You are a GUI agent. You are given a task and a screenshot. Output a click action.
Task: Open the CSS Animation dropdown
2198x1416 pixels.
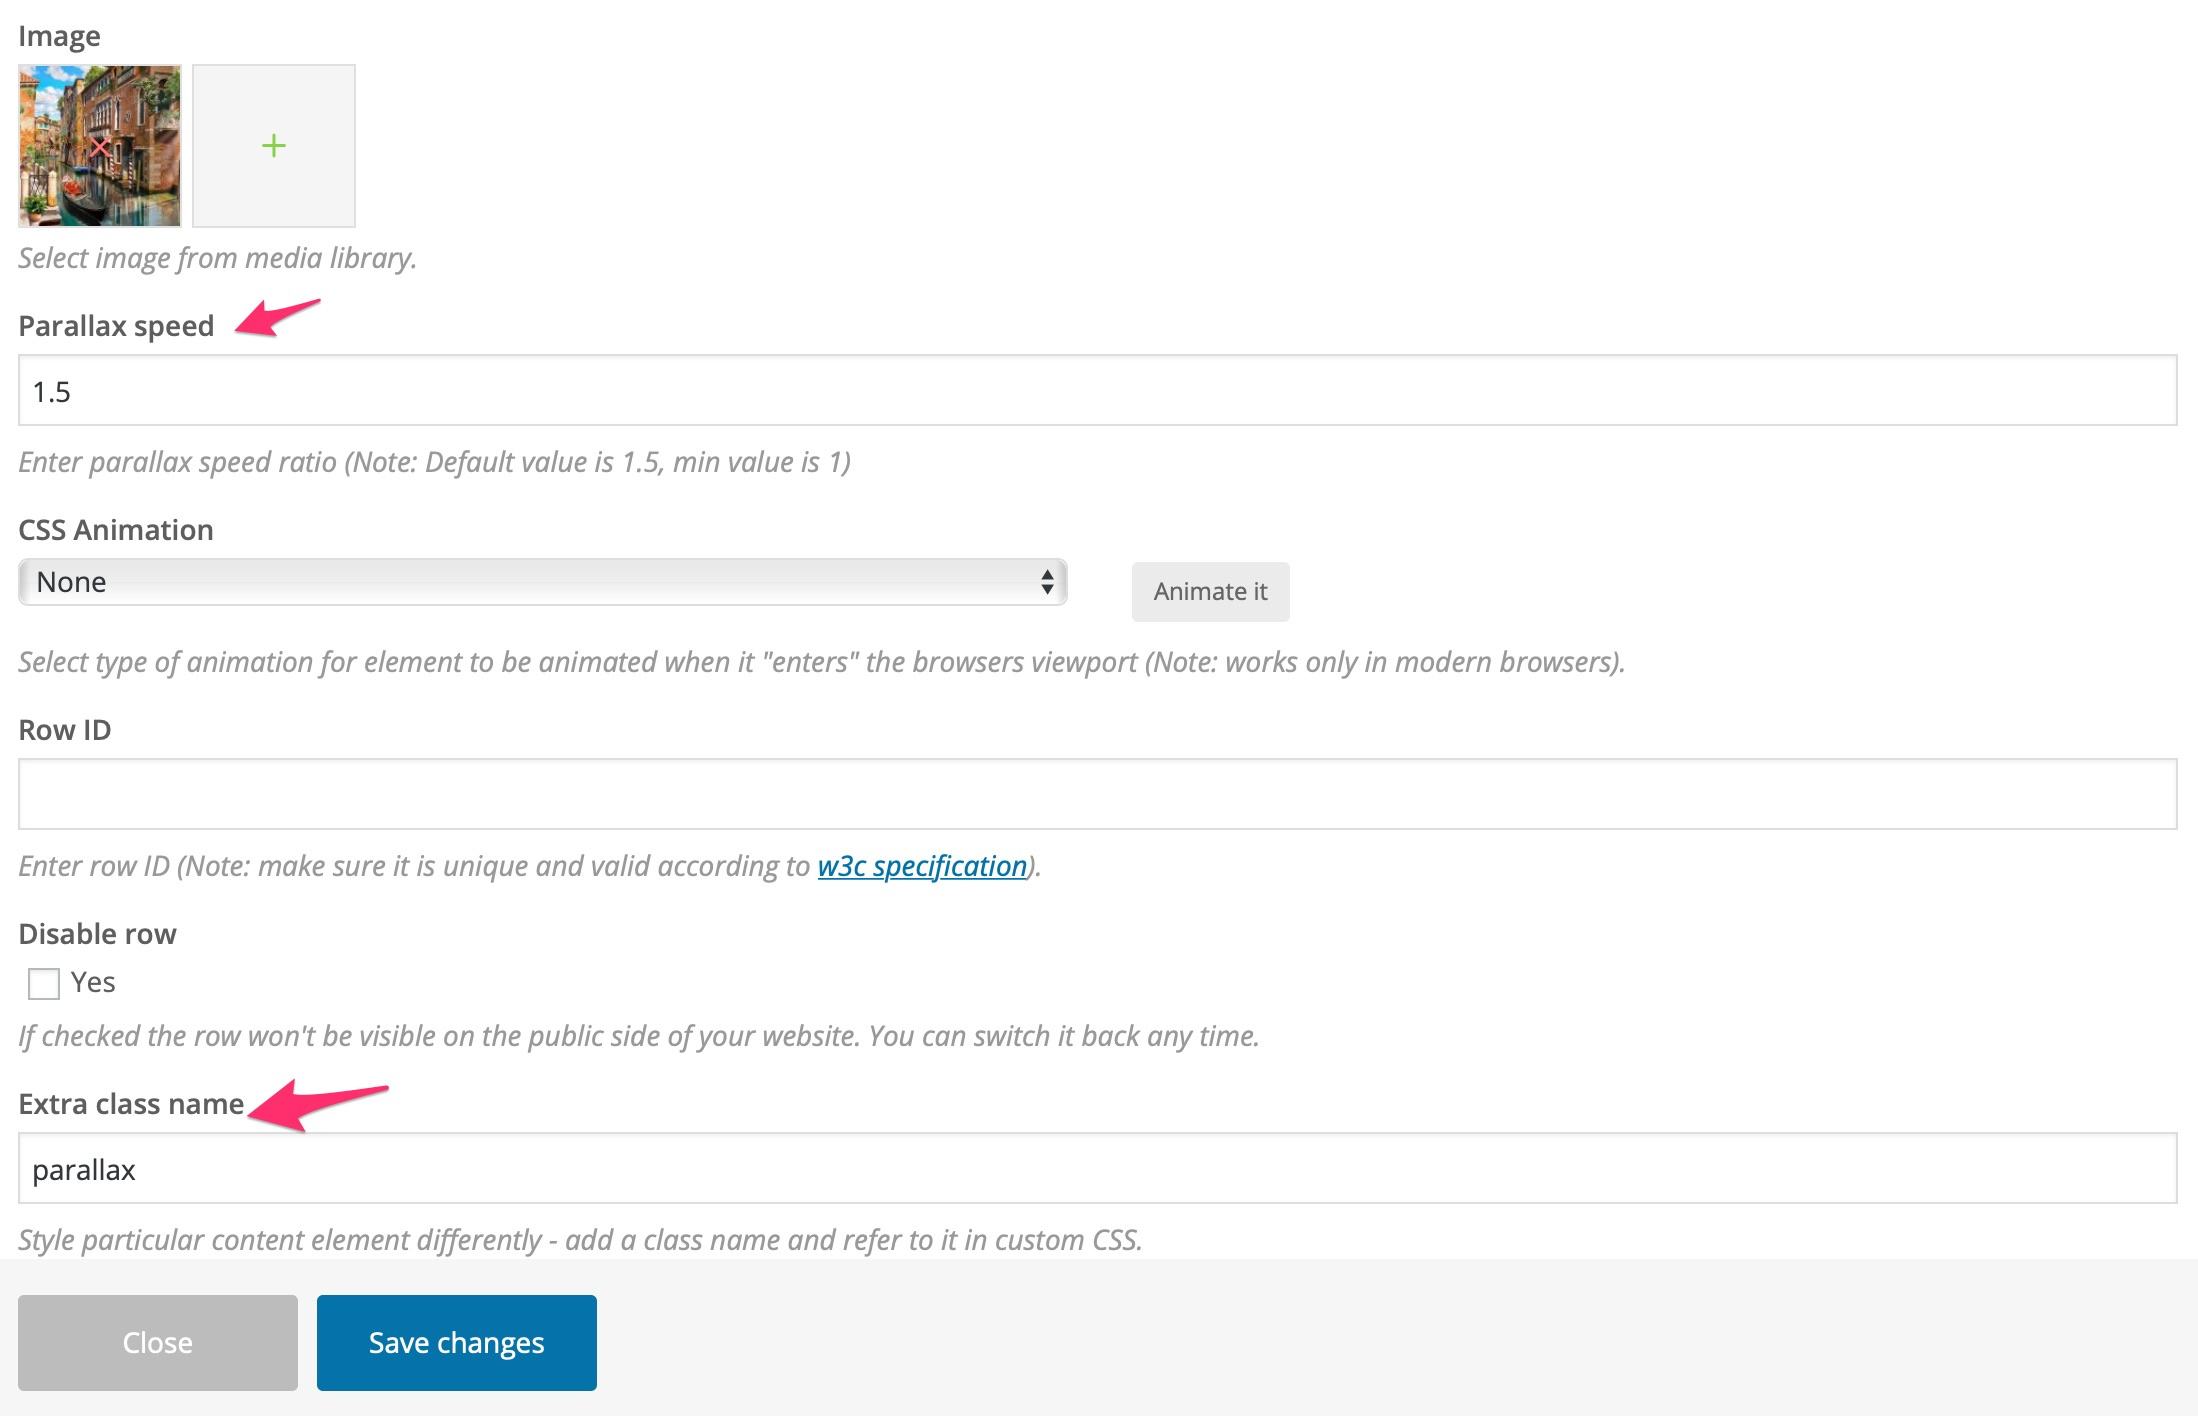pyautogui.click(x=543, y=582)
